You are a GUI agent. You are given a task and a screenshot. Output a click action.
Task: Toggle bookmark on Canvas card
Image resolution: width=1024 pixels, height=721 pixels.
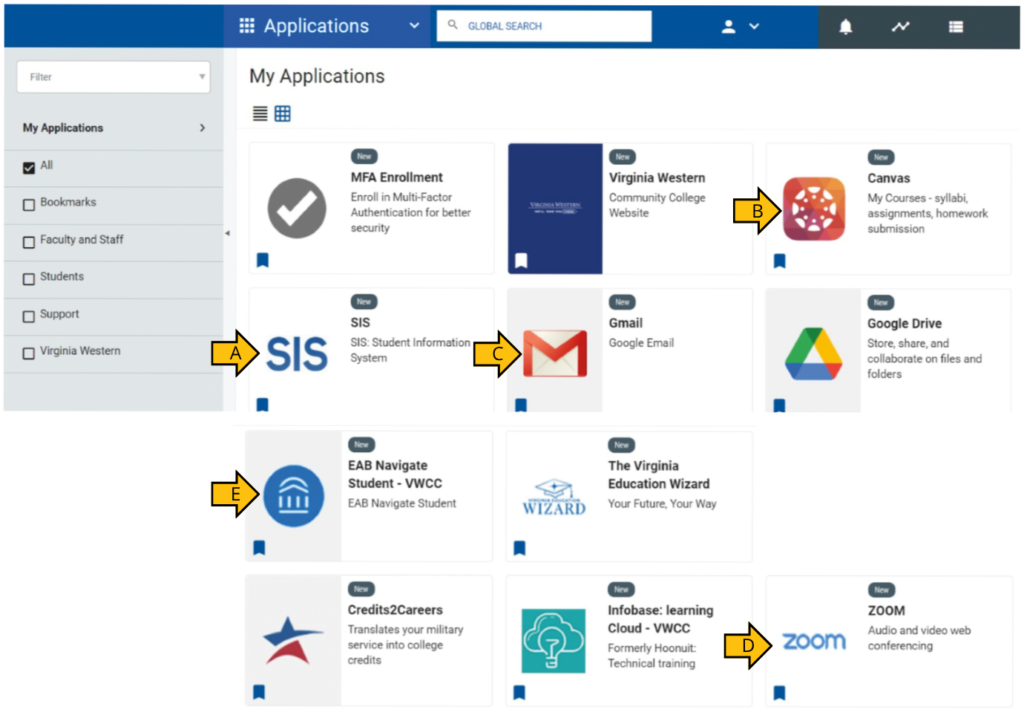pos(779,261)
